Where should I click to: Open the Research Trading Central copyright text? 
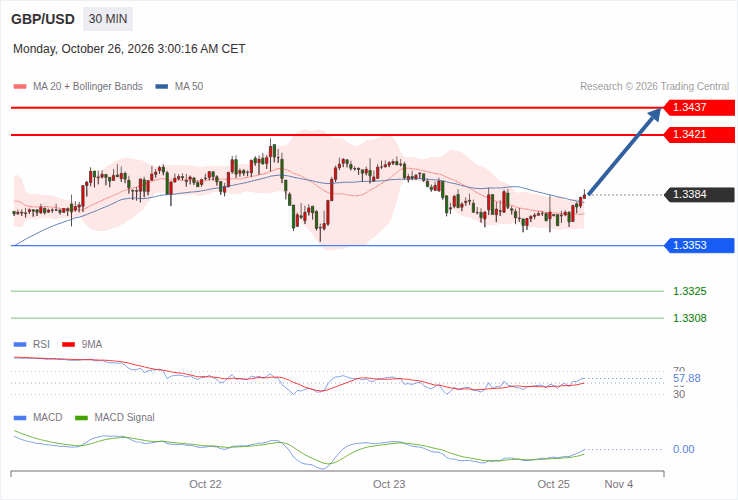coord(654,87)
